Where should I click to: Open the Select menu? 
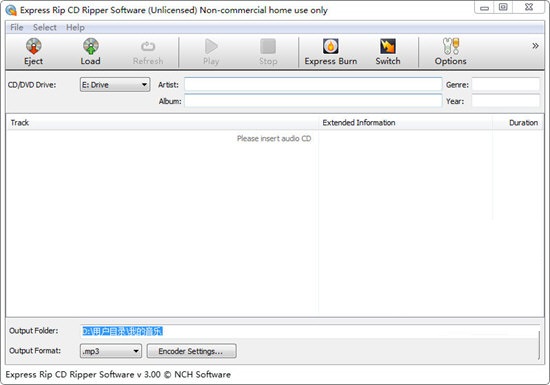click(45, 27)
